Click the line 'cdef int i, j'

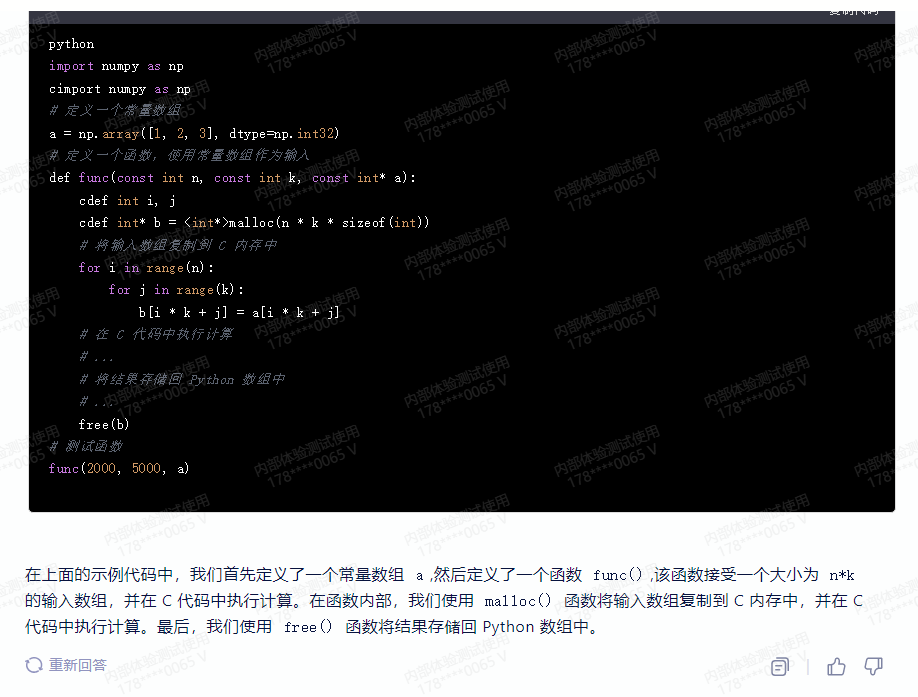pos(127,201)
